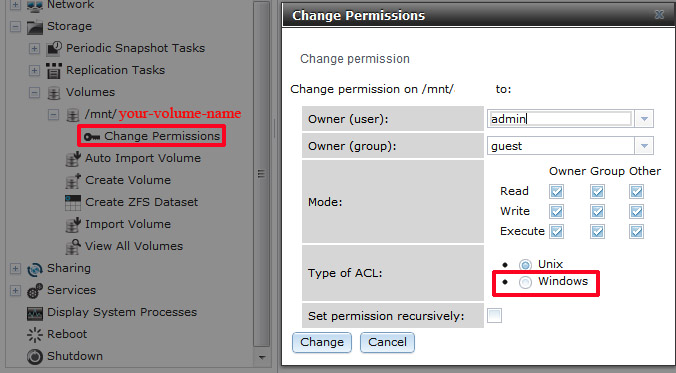Uncheck Execute permission for Group
676x373 pixels.
pyautogui.click(x=597, y=232)
